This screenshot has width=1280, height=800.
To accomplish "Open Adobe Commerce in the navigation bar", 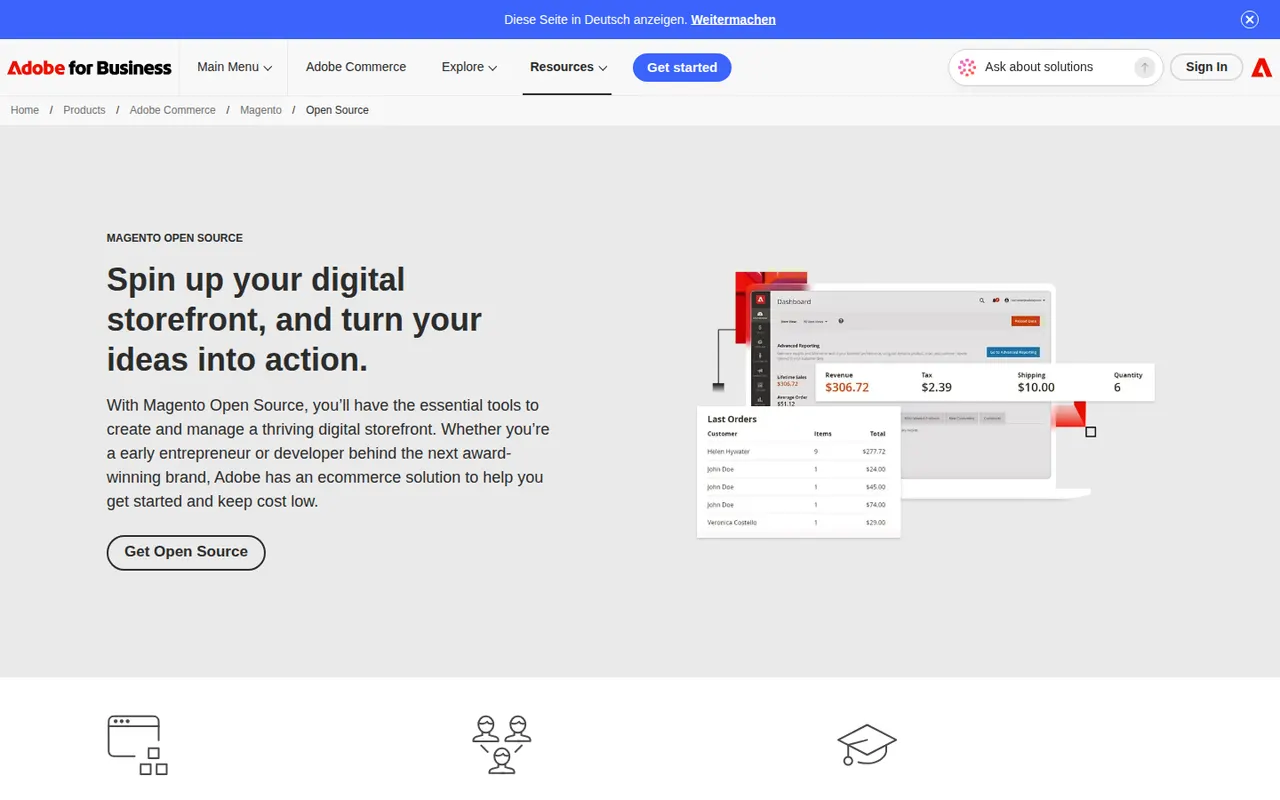I will 356,67.
